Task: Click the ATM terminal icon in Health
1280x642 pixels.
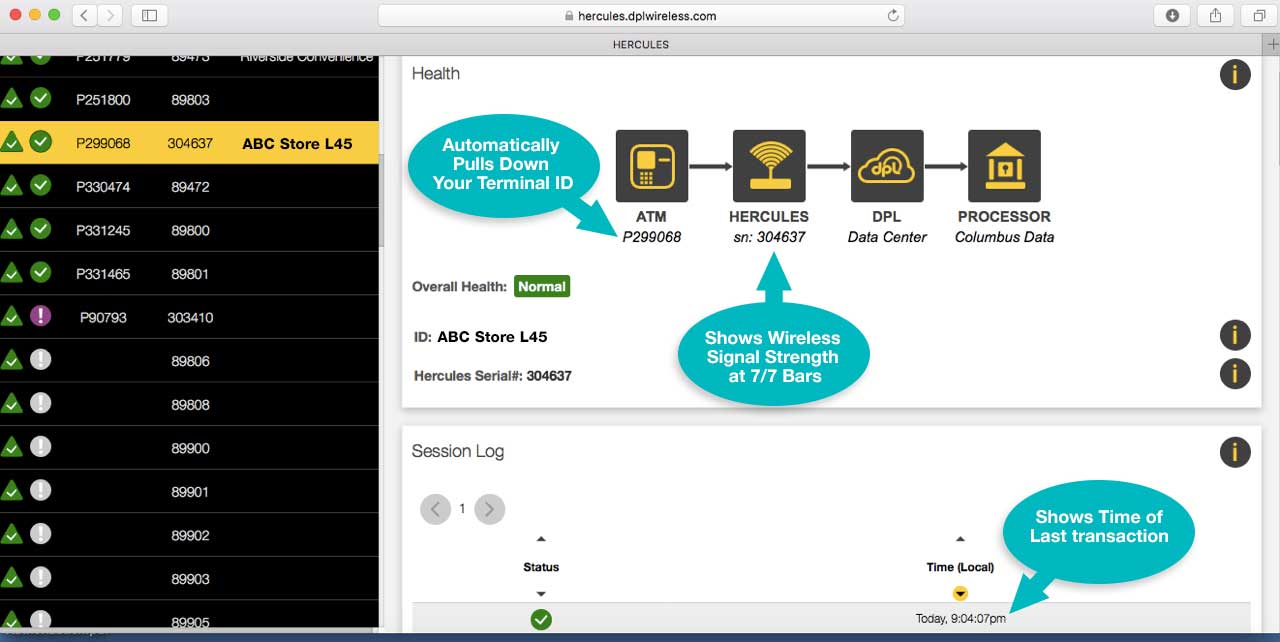Action: [652, 166]
